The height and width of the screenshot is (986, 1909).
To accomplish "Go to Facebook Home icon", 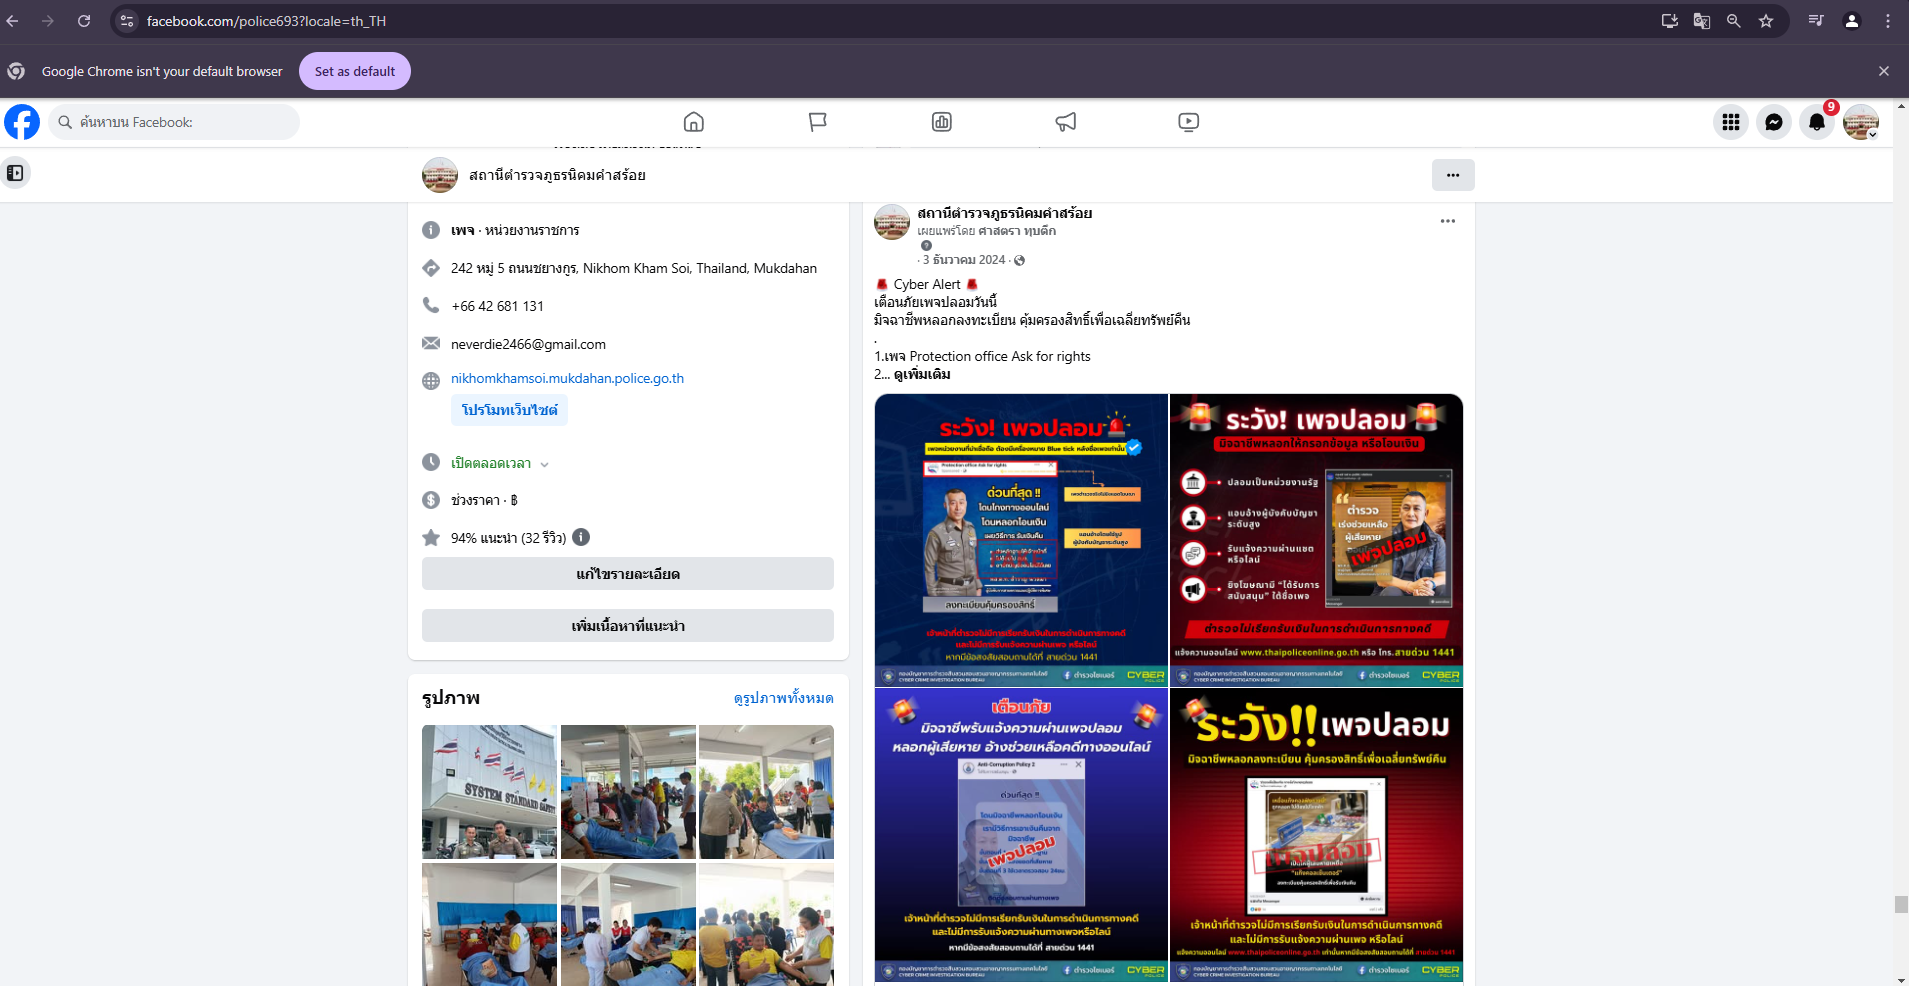I will (693, 122).
